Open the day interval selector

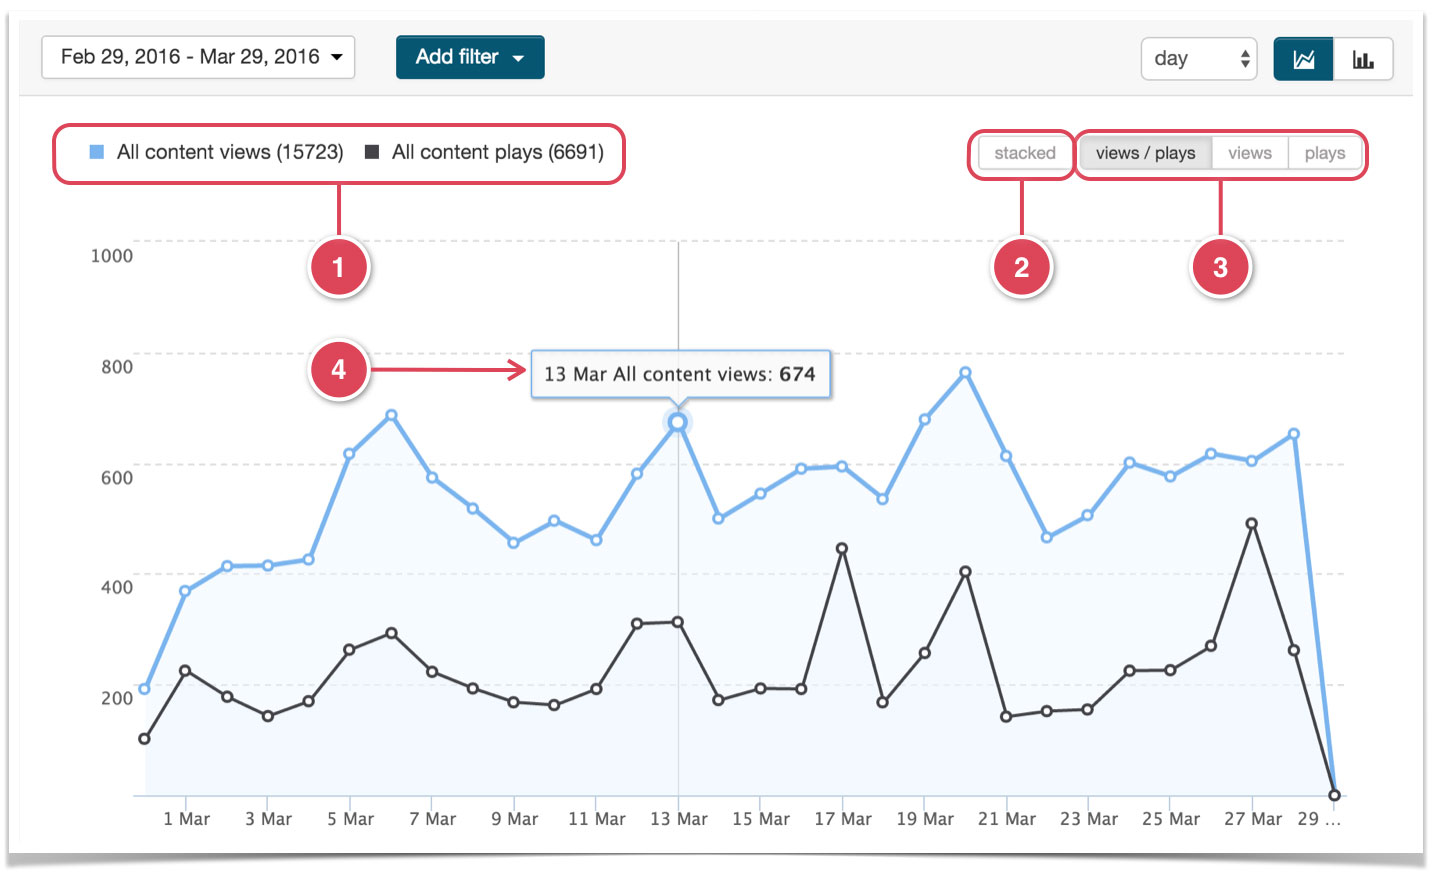pyautogui.click(x=1199, y=59)
